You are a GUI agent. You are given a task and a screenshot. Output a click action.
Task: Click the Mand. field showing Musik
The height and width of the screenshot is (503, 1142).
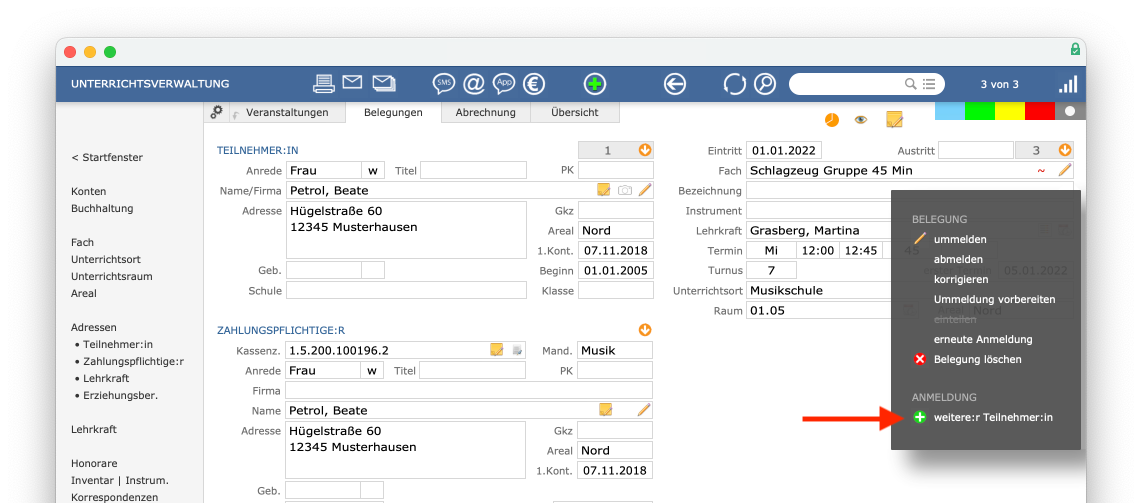pos(615,350)
